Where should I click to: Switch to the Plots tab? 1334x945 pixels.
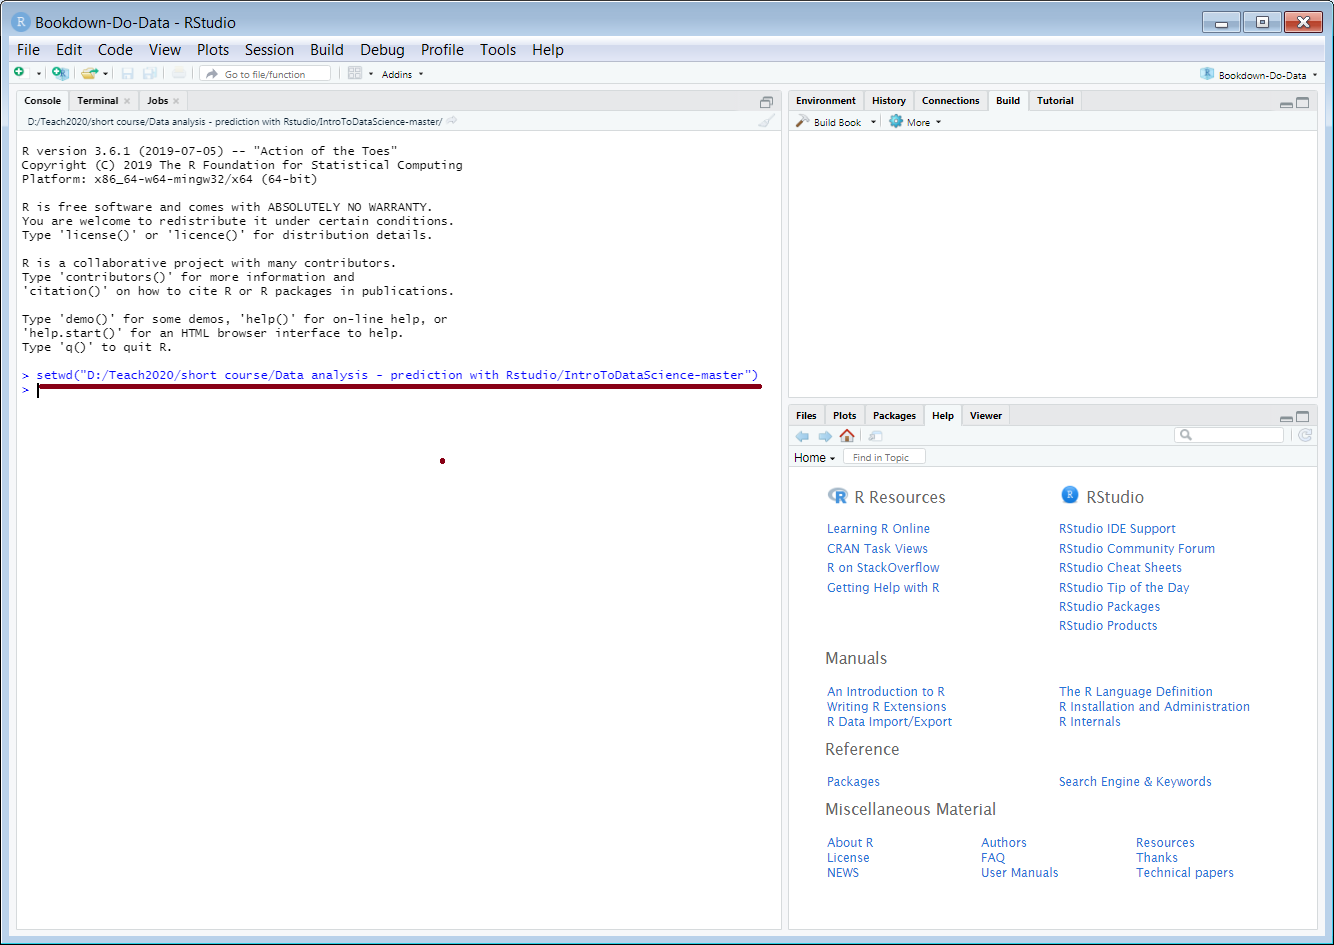845,416
